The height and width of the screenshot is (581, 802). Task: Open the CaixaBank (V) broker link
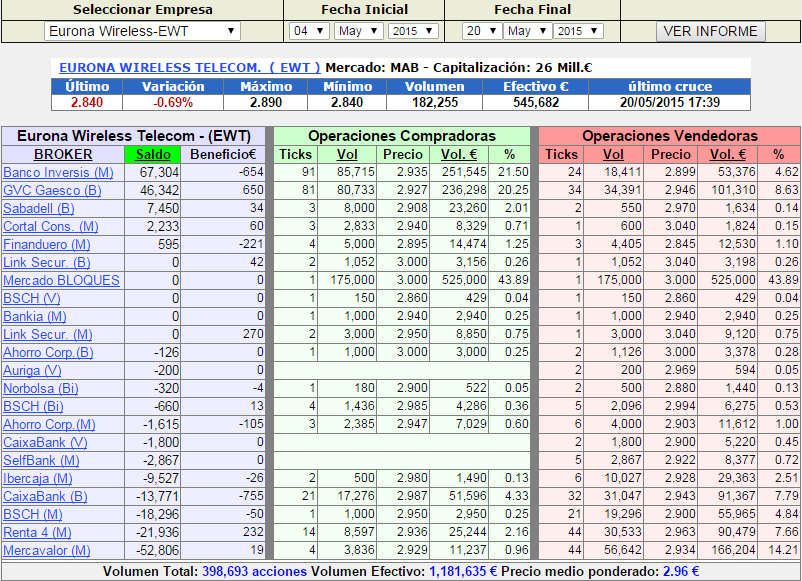click(45, 442)
